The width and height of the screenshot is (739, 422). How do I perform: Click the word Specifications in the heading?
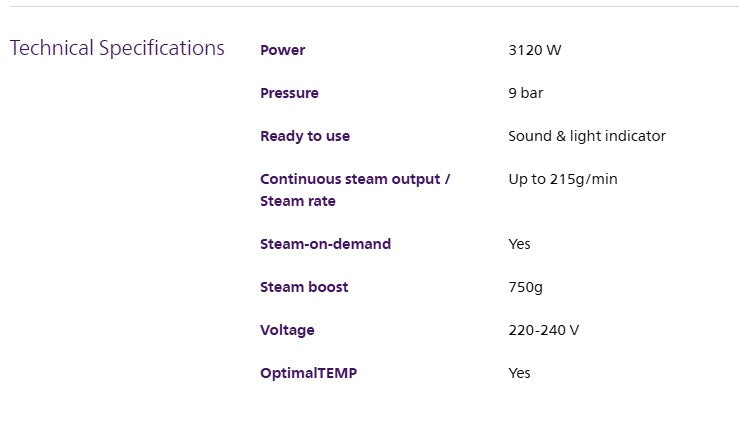pos(162,49)
